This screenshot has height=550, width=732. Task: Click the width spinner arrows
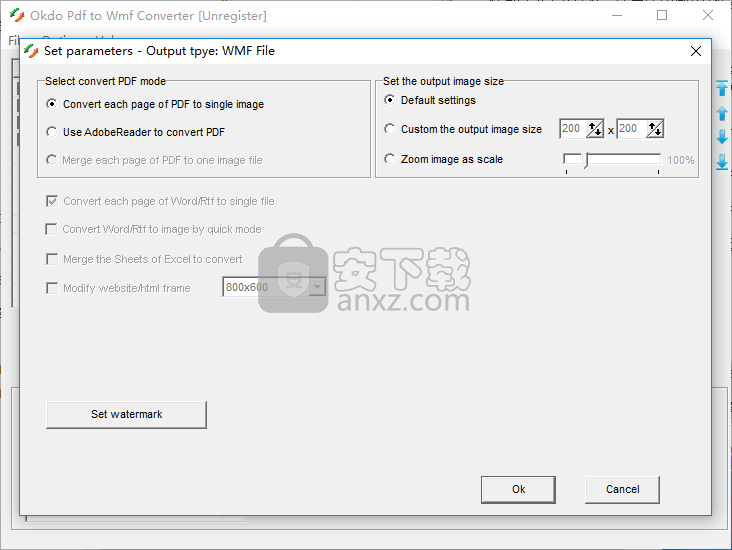595,129
